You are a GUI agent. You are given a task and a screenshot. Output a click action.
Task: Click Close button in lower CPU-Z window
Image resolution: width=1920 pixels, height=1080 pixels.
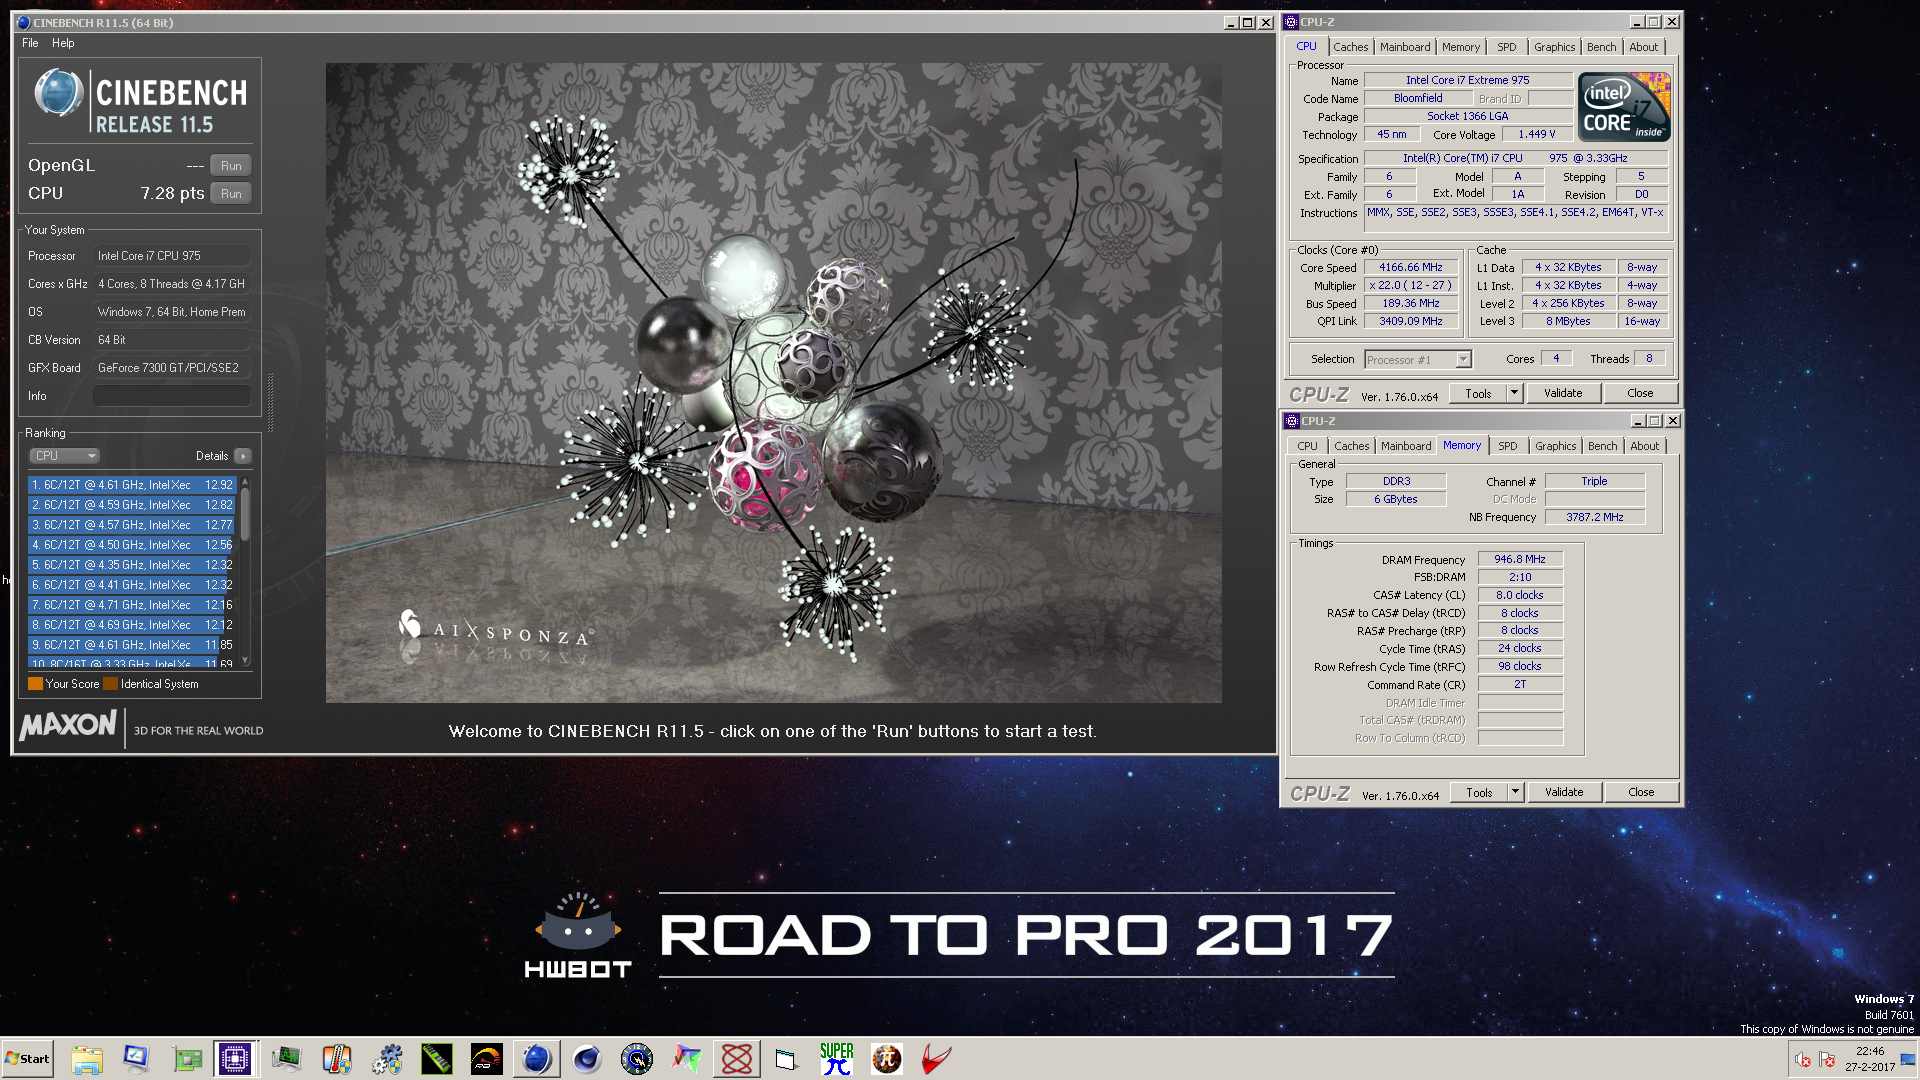click(x=1641, y=792)
